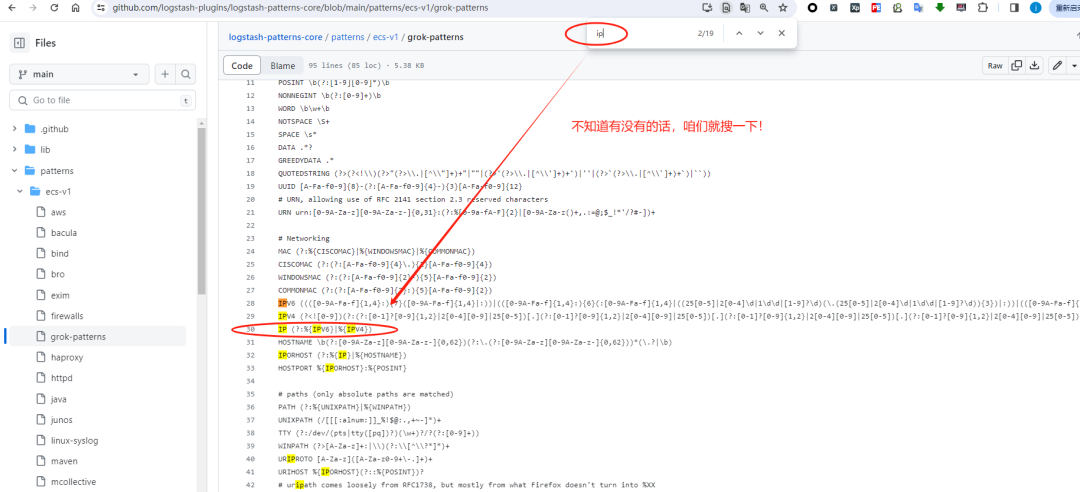Viewport: 1080px width, 492px height.
Task: Switch to the Blame tab
Action: click(282, 65)
